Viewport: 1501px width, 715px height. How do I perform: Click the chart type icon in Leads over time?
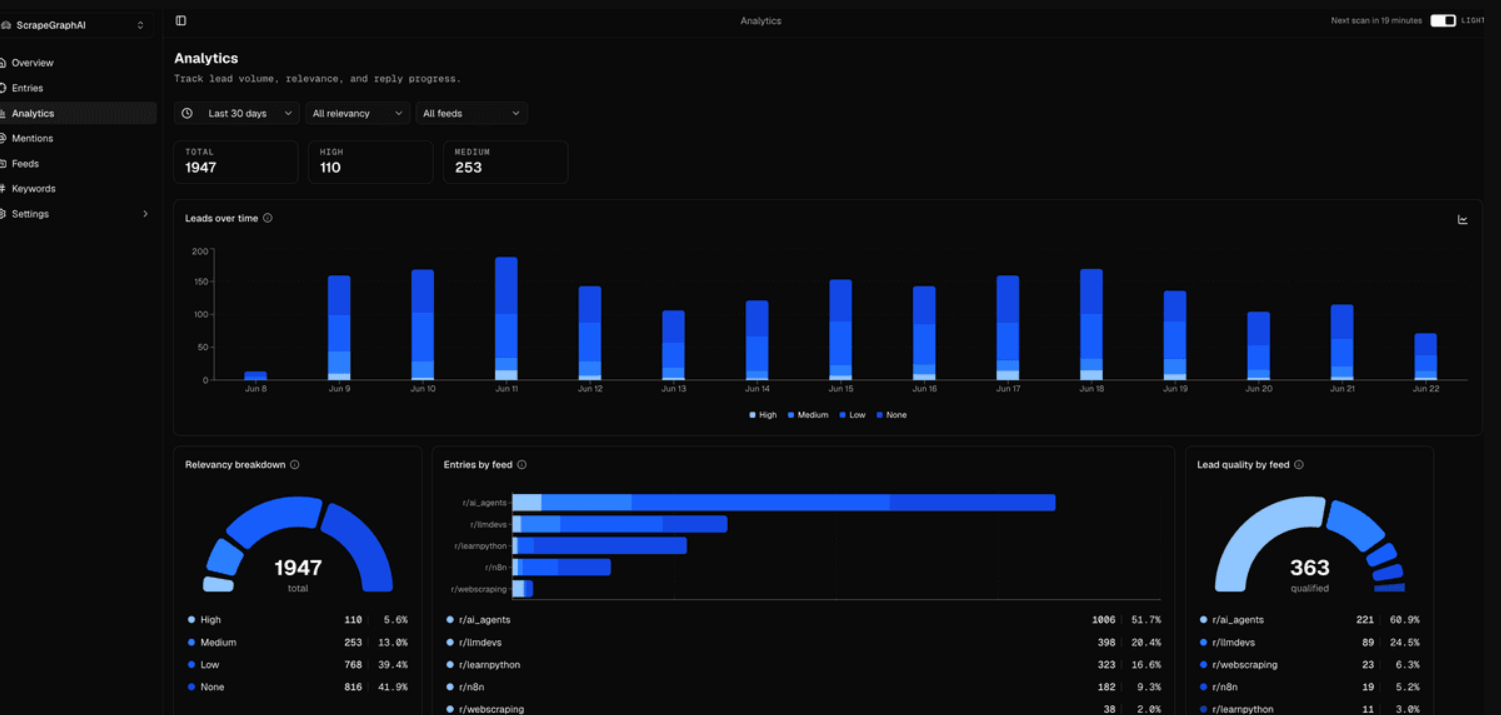pyautogui.click(x=1462, y=219)
